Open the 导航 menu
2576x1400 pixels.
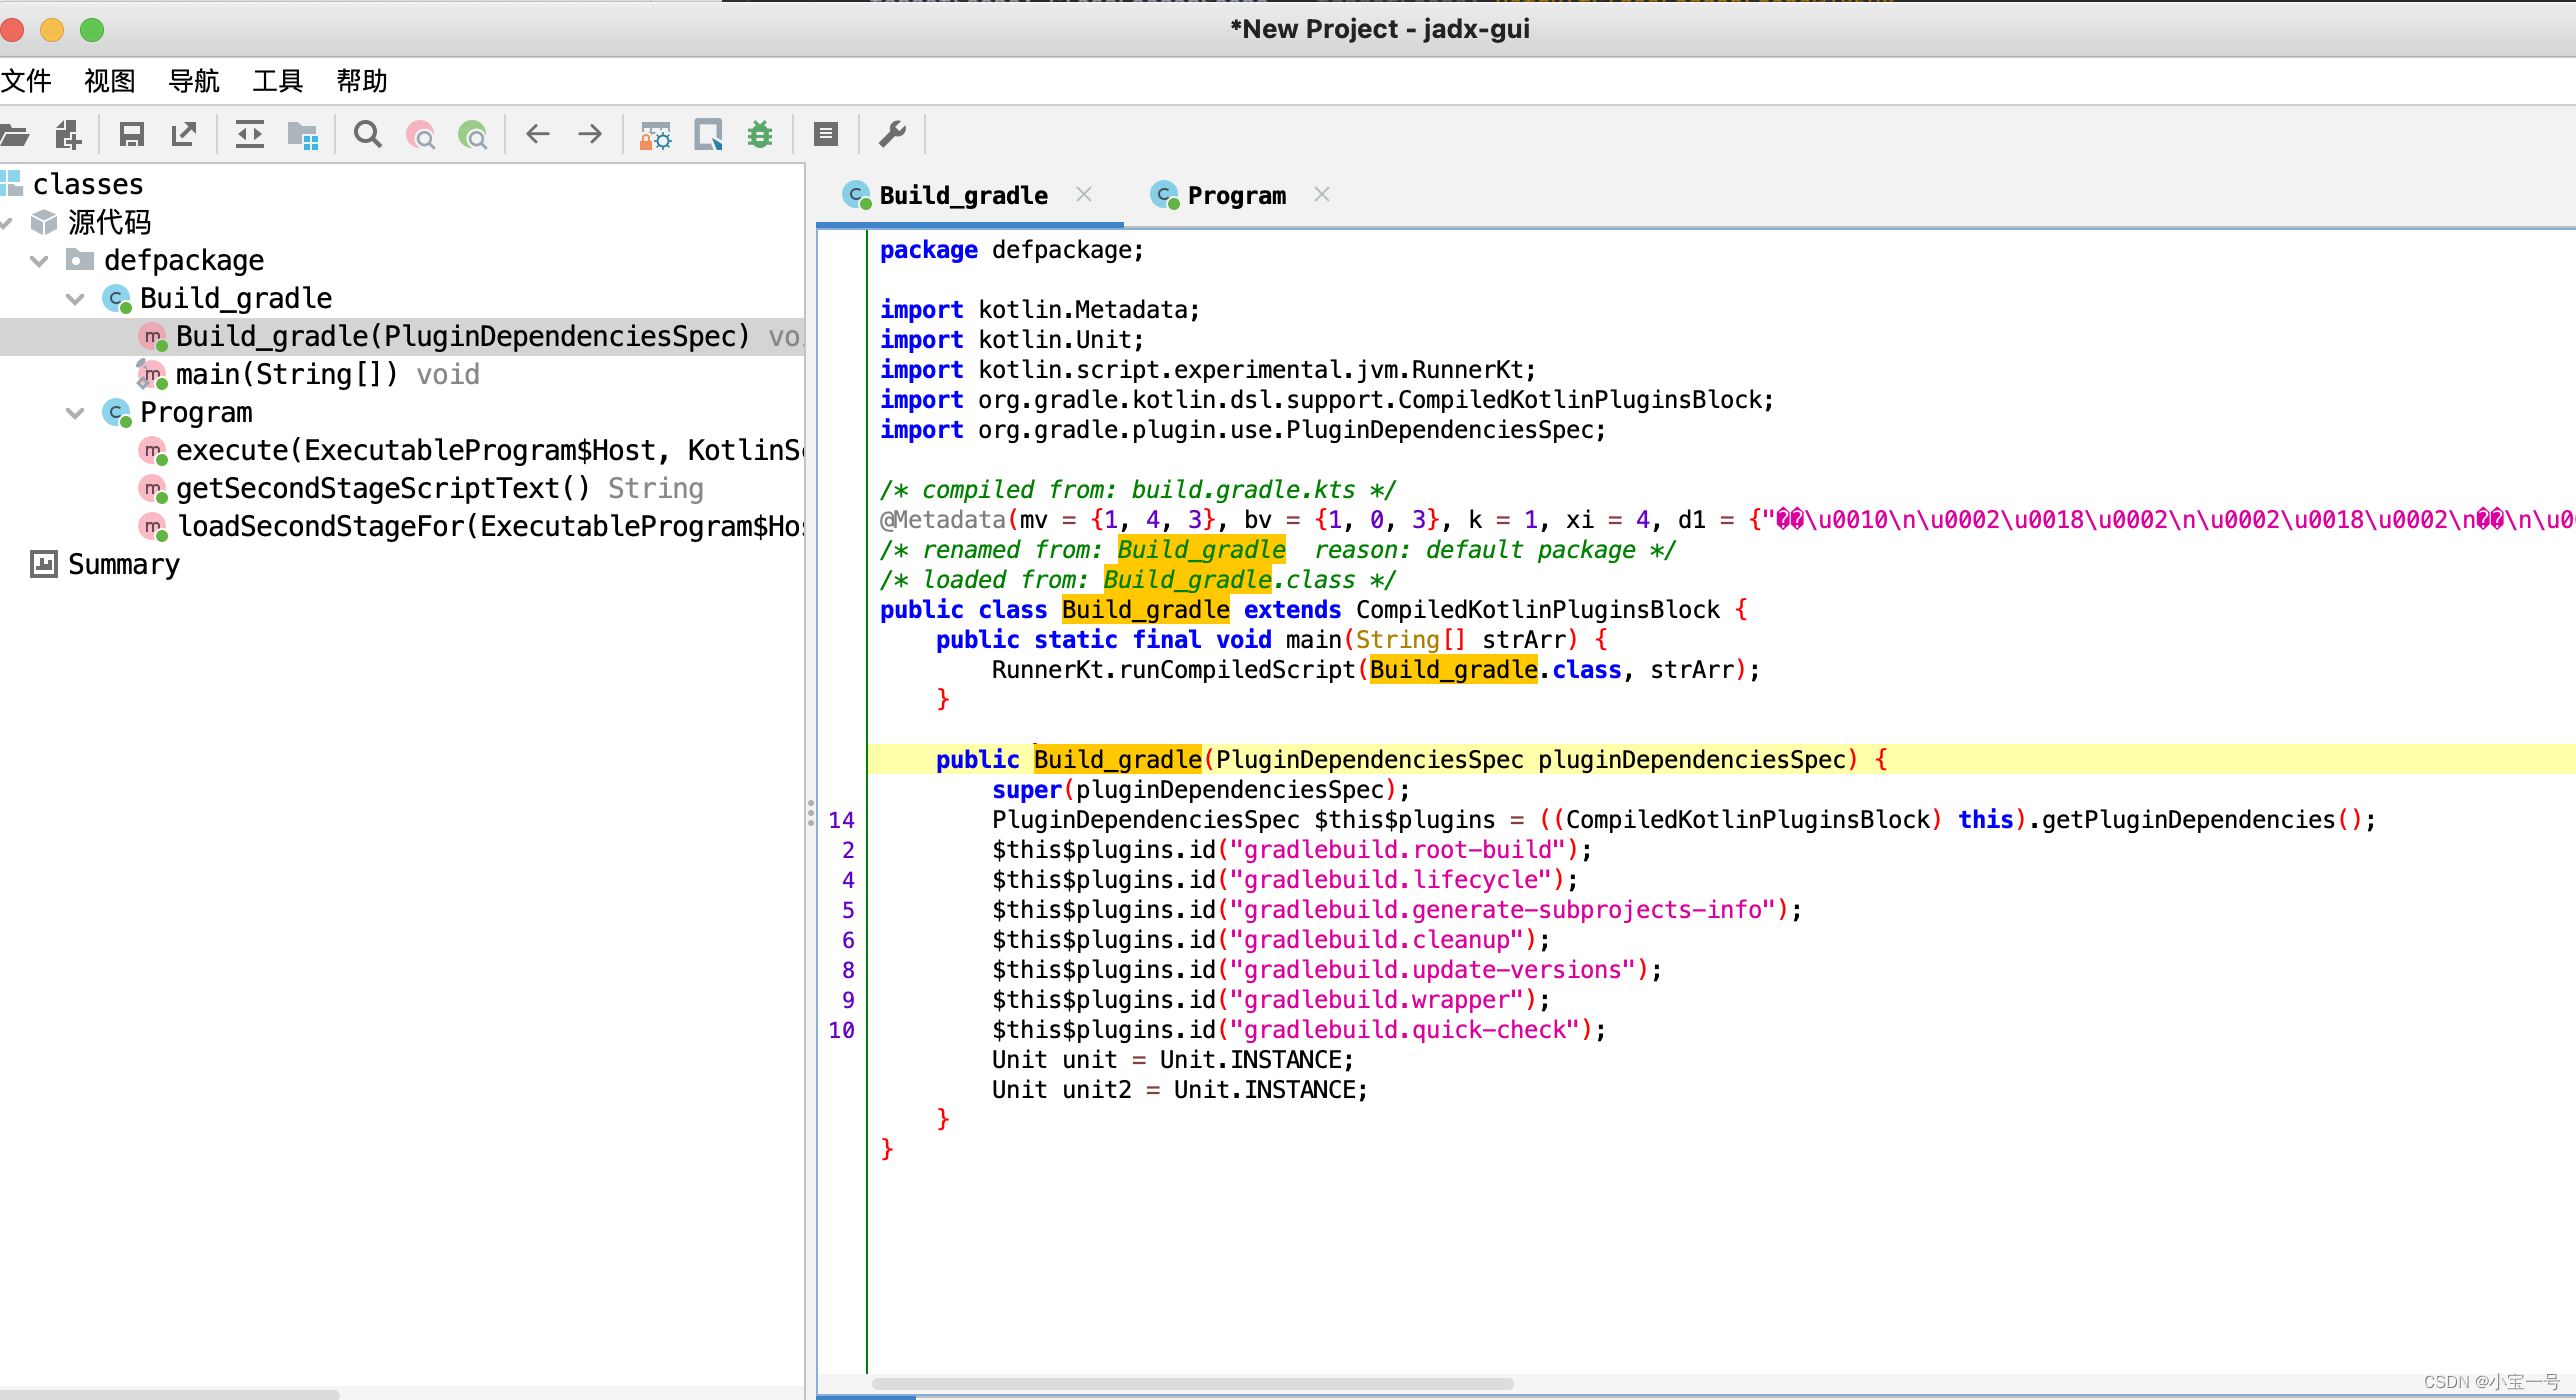tap(194, 81)
